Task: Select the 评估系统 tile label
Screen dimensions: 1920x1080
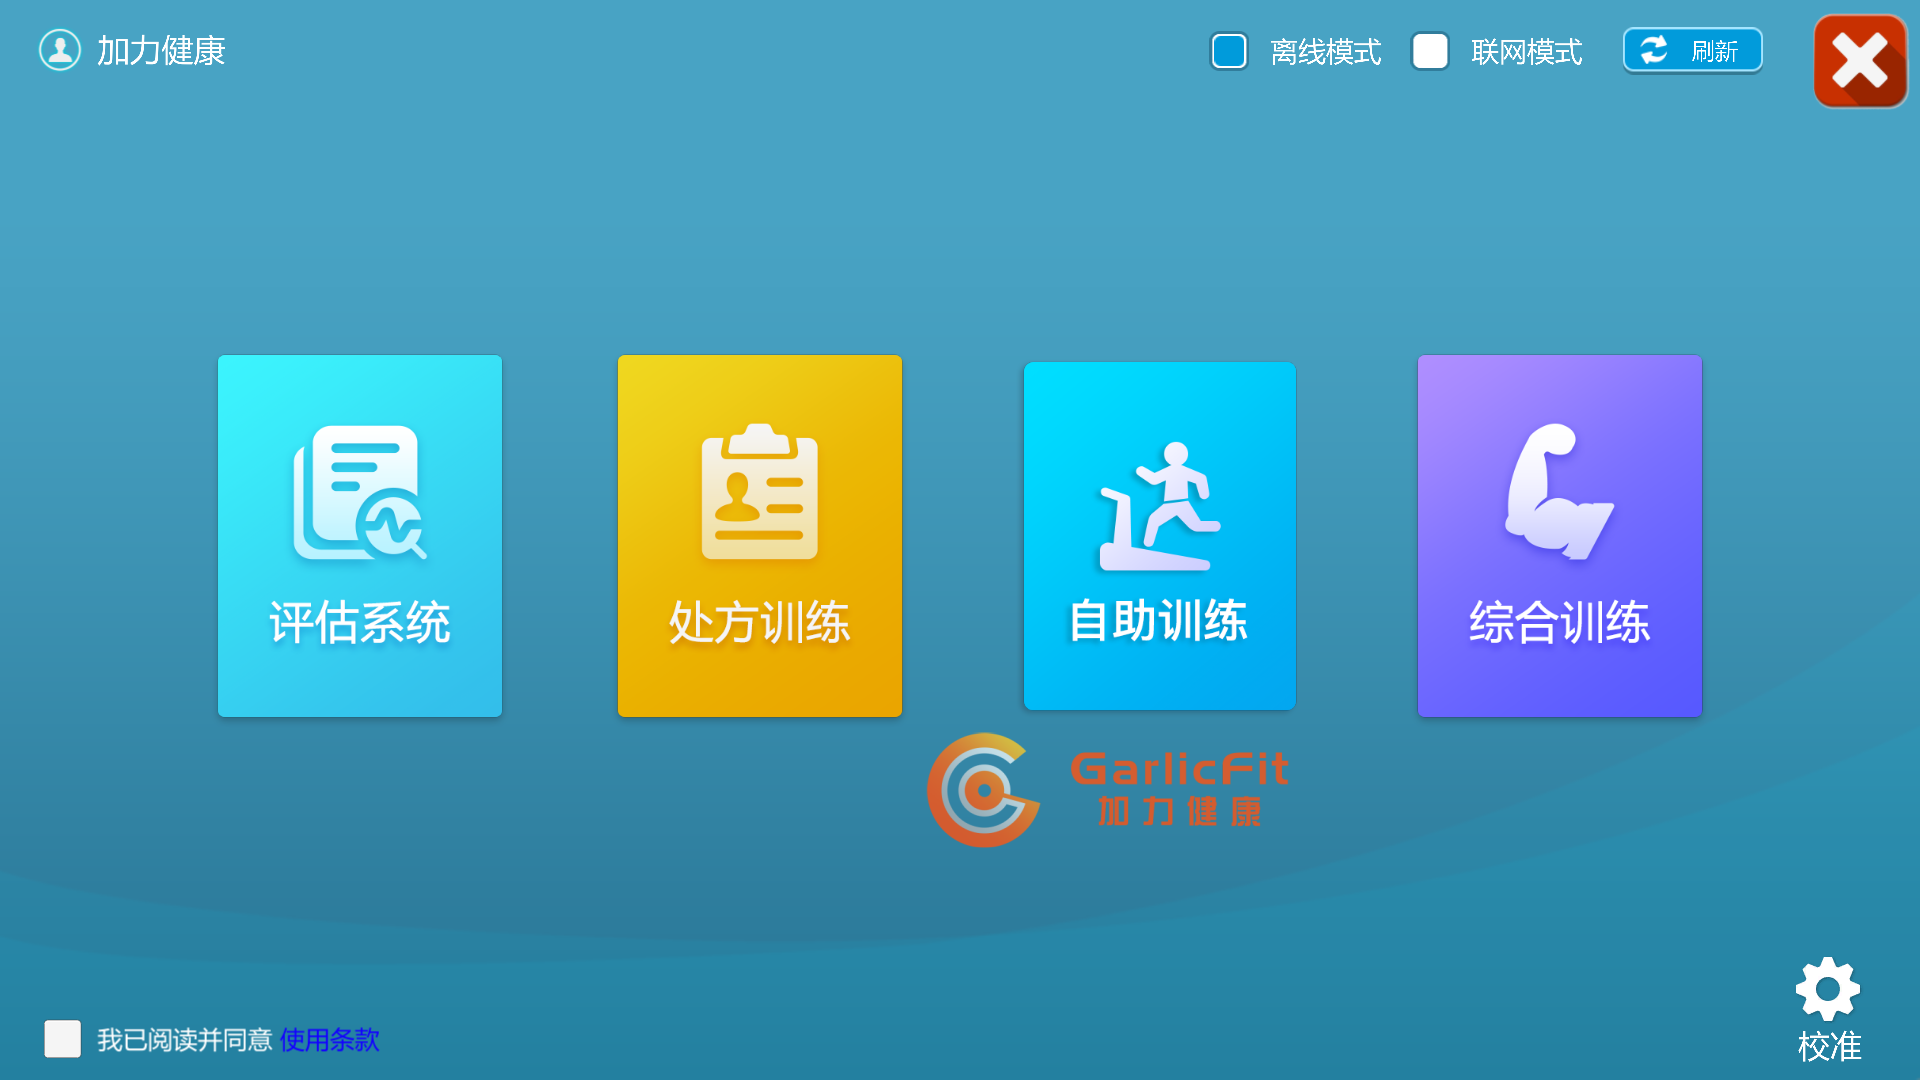Action: pos(360,623)
